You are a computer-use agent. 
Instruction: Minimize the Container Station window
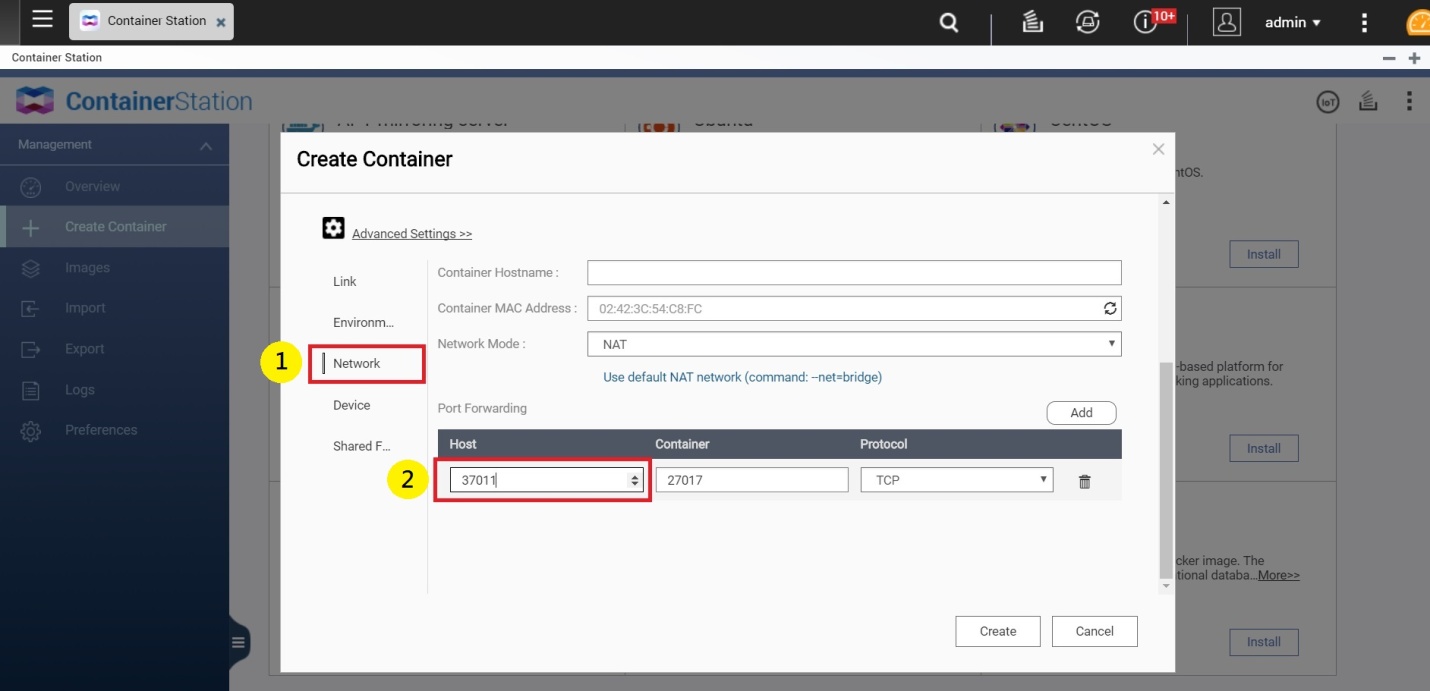tap(1389, 58)
